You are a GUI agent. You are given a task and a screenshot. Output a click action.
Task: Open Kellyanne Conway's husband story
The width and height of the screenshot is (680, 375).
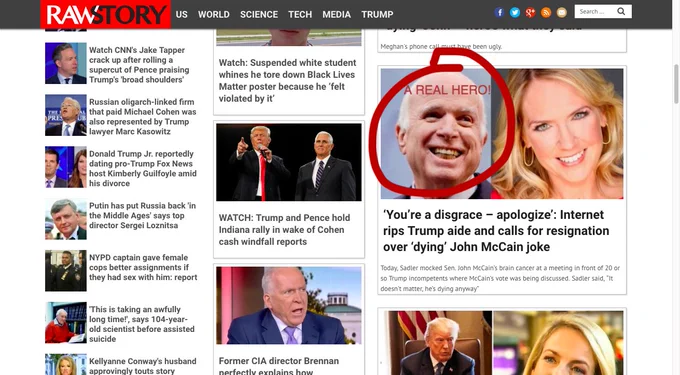click(x=143, y=366)
